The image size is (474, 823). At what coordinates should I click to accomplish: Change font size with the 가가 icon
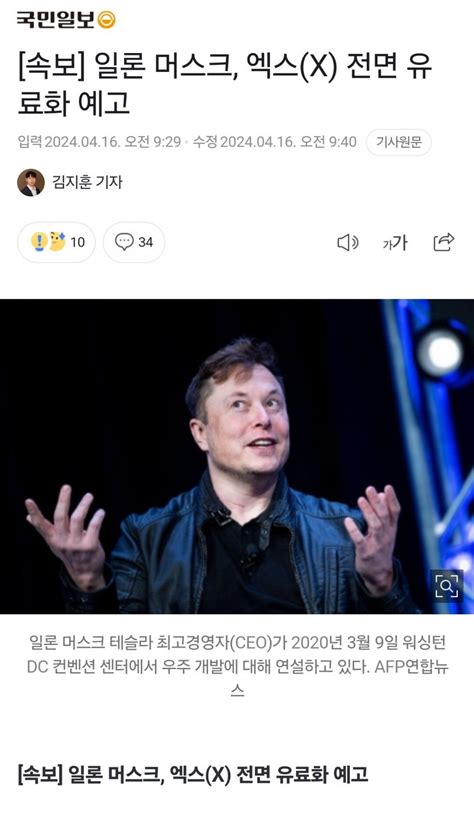pos(395,242)
